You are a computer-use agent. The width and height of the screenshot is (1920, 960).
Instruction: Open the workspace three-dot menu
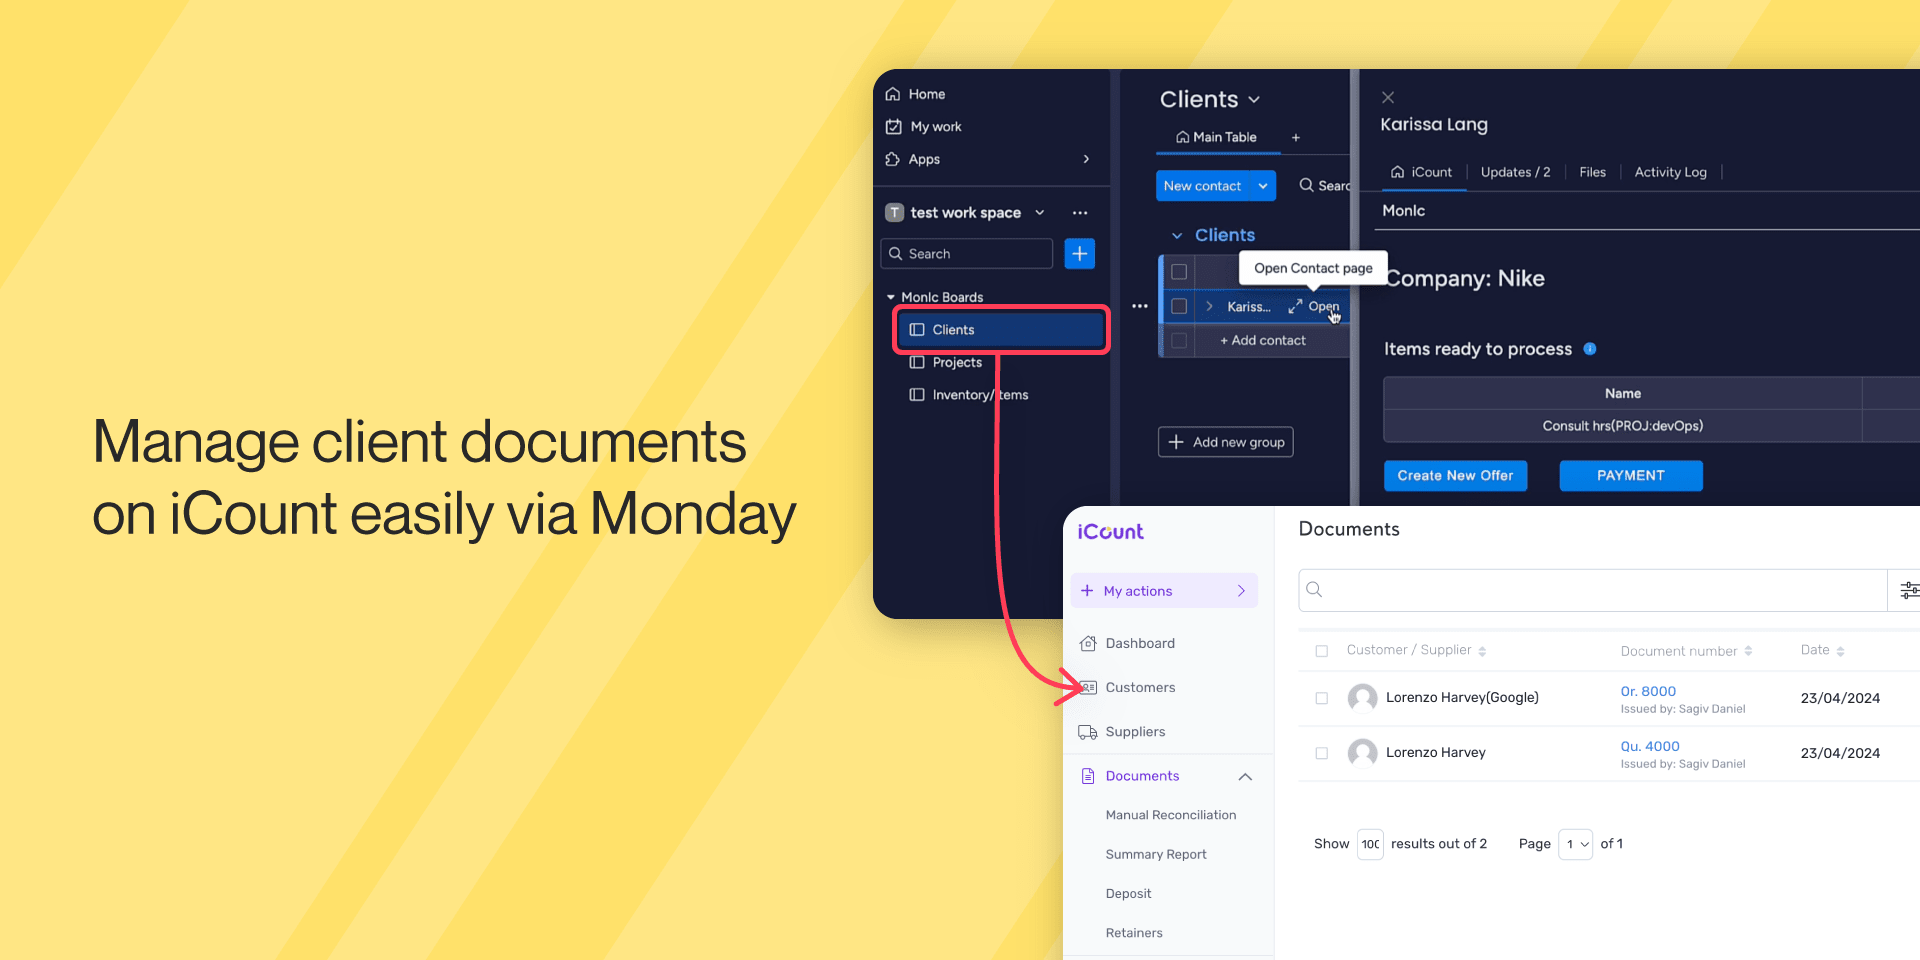point(1080,213)
